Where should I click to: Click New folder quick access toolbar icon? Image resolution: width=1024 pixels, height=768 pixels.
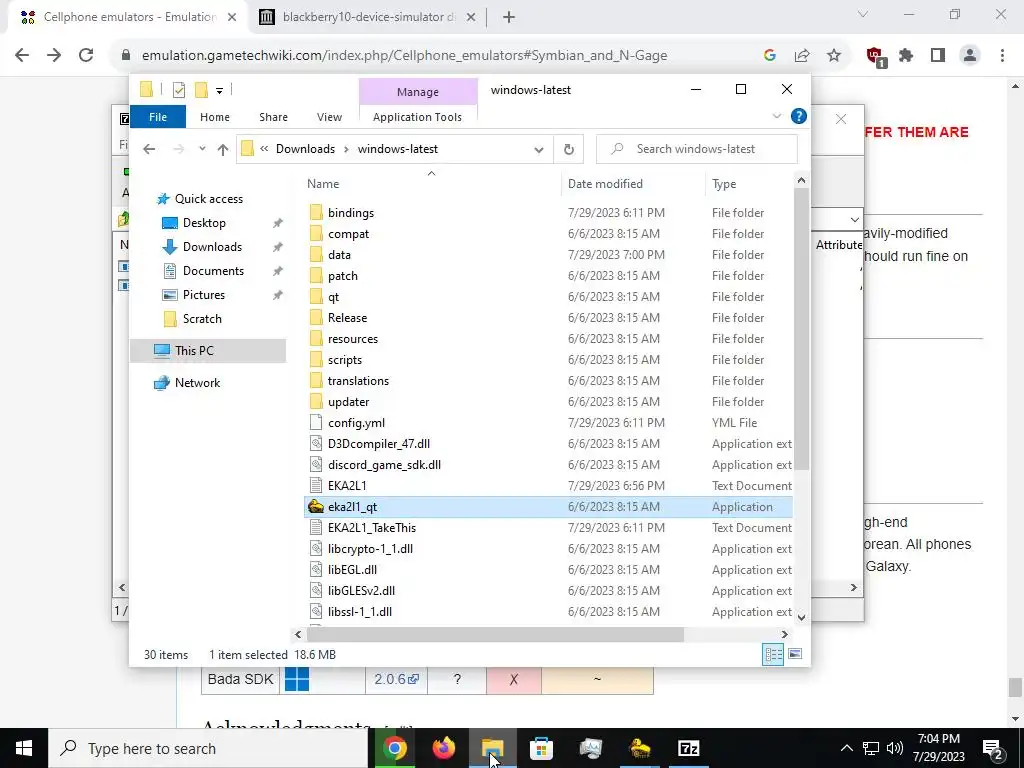tap(201, 90)
